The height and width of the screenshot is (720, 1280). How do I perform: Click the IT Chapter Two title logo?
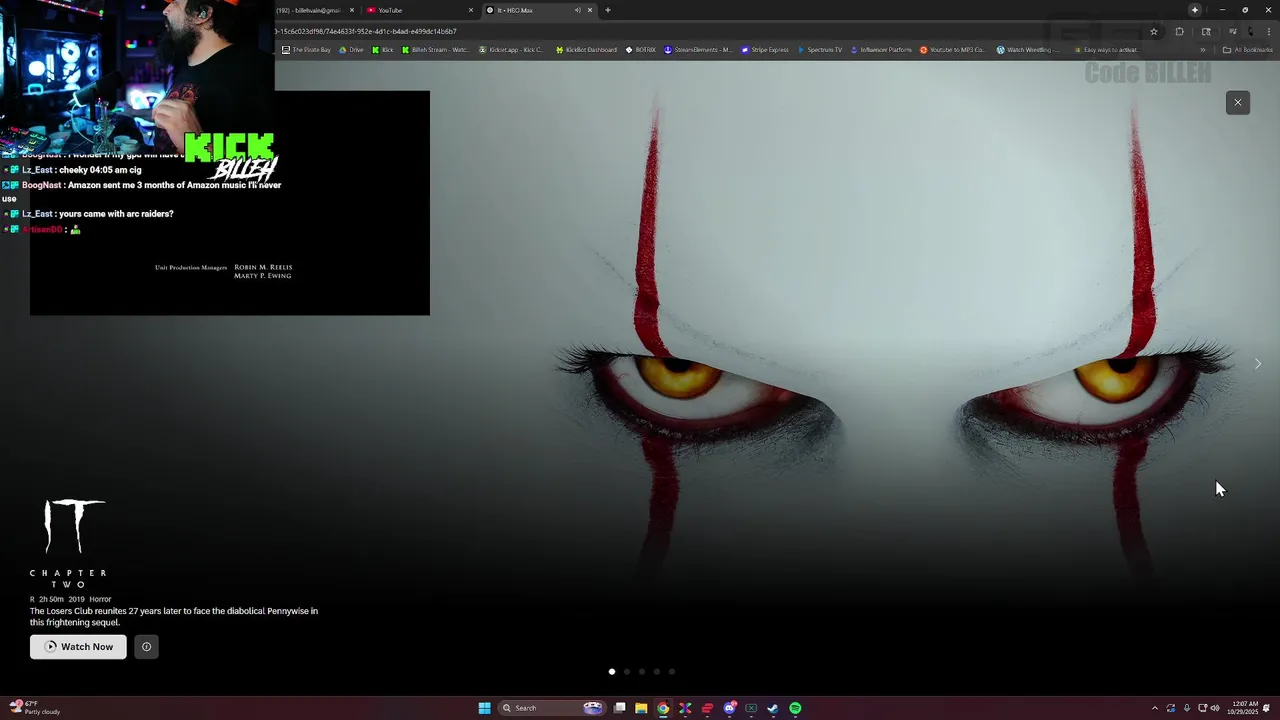coord(70,544)
